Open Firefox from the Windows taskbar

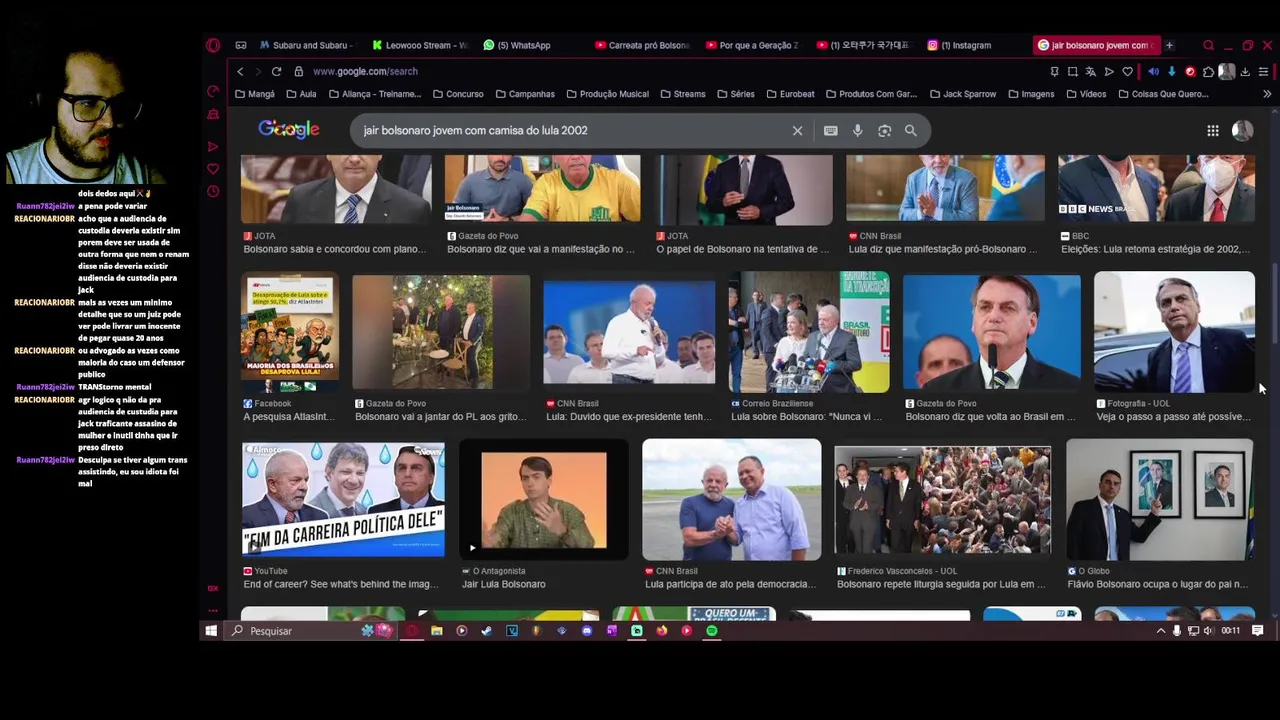[662, 631]
